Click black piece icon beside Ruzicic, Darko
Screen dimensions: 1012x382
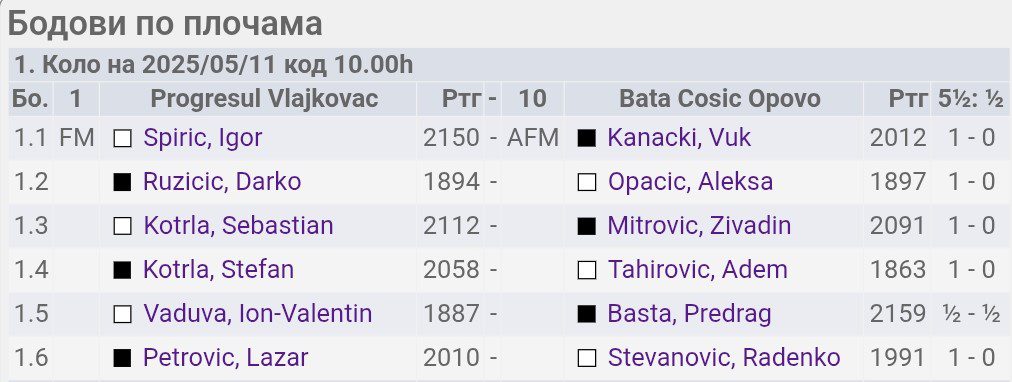tap(122, 183)
